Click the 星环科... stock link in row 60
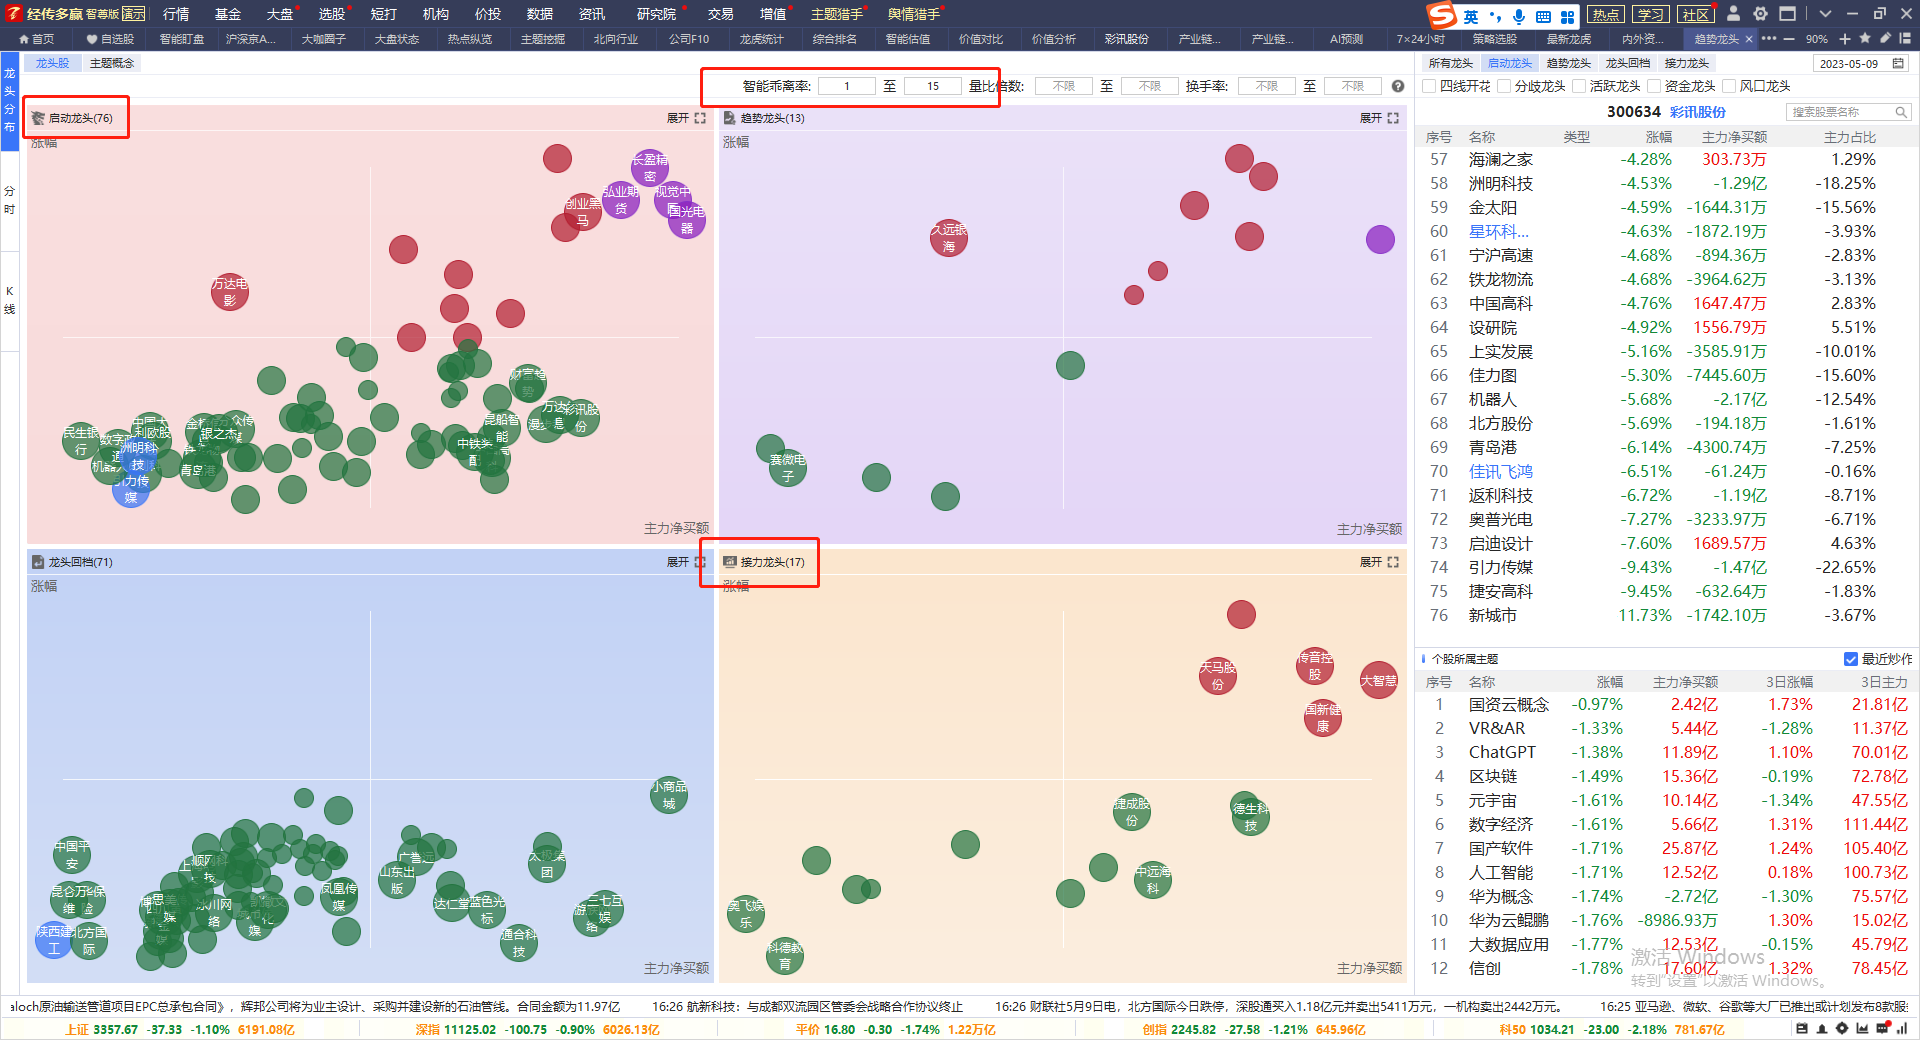 tap(1499, 231)
